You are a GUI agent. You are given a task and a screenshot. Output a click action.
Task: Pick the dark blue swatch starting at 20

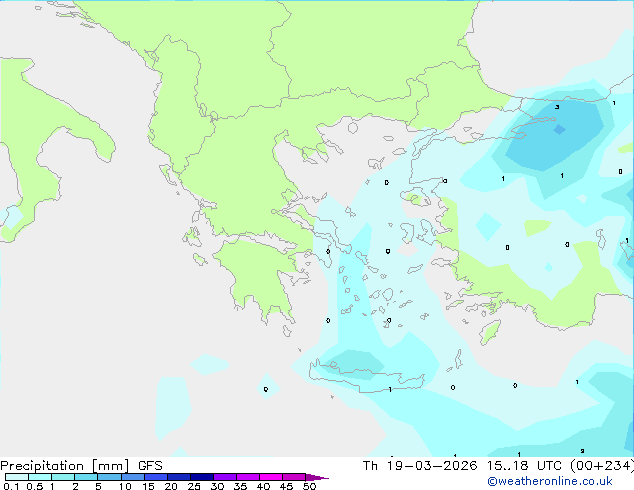click(179, 477)
